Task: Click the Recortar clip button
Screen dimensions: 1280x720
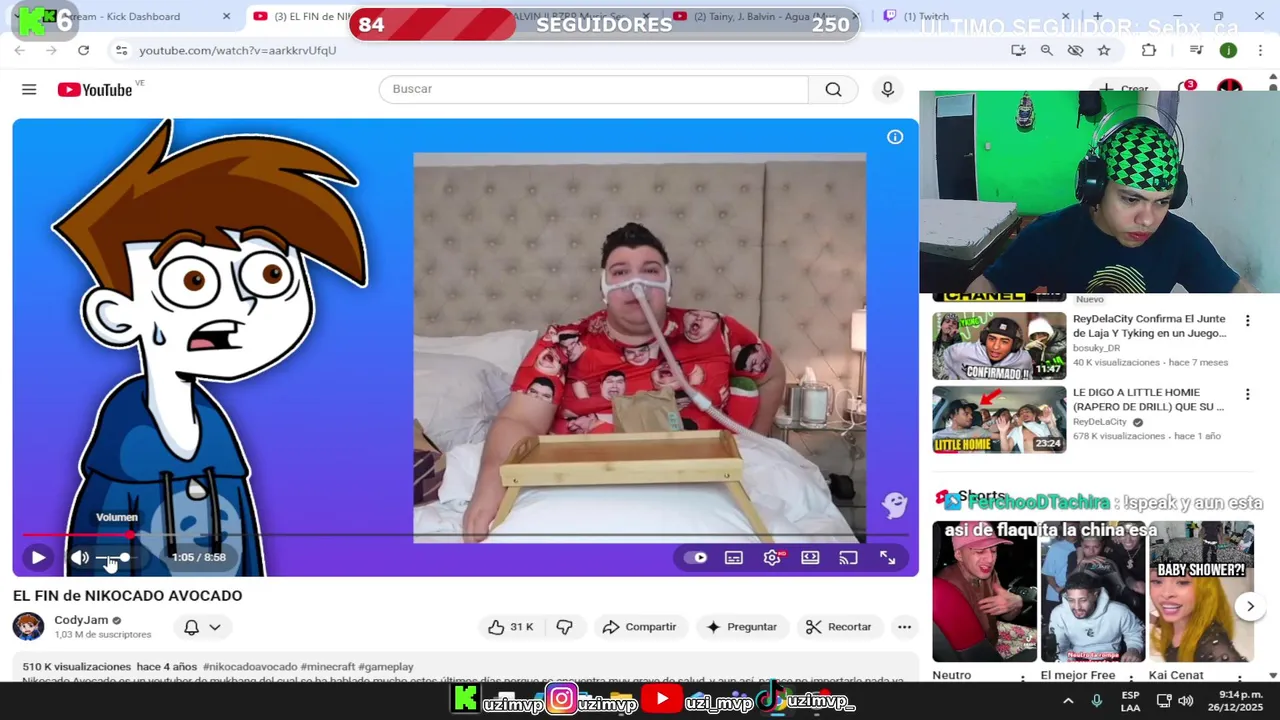Action: (x=839, y=627)
